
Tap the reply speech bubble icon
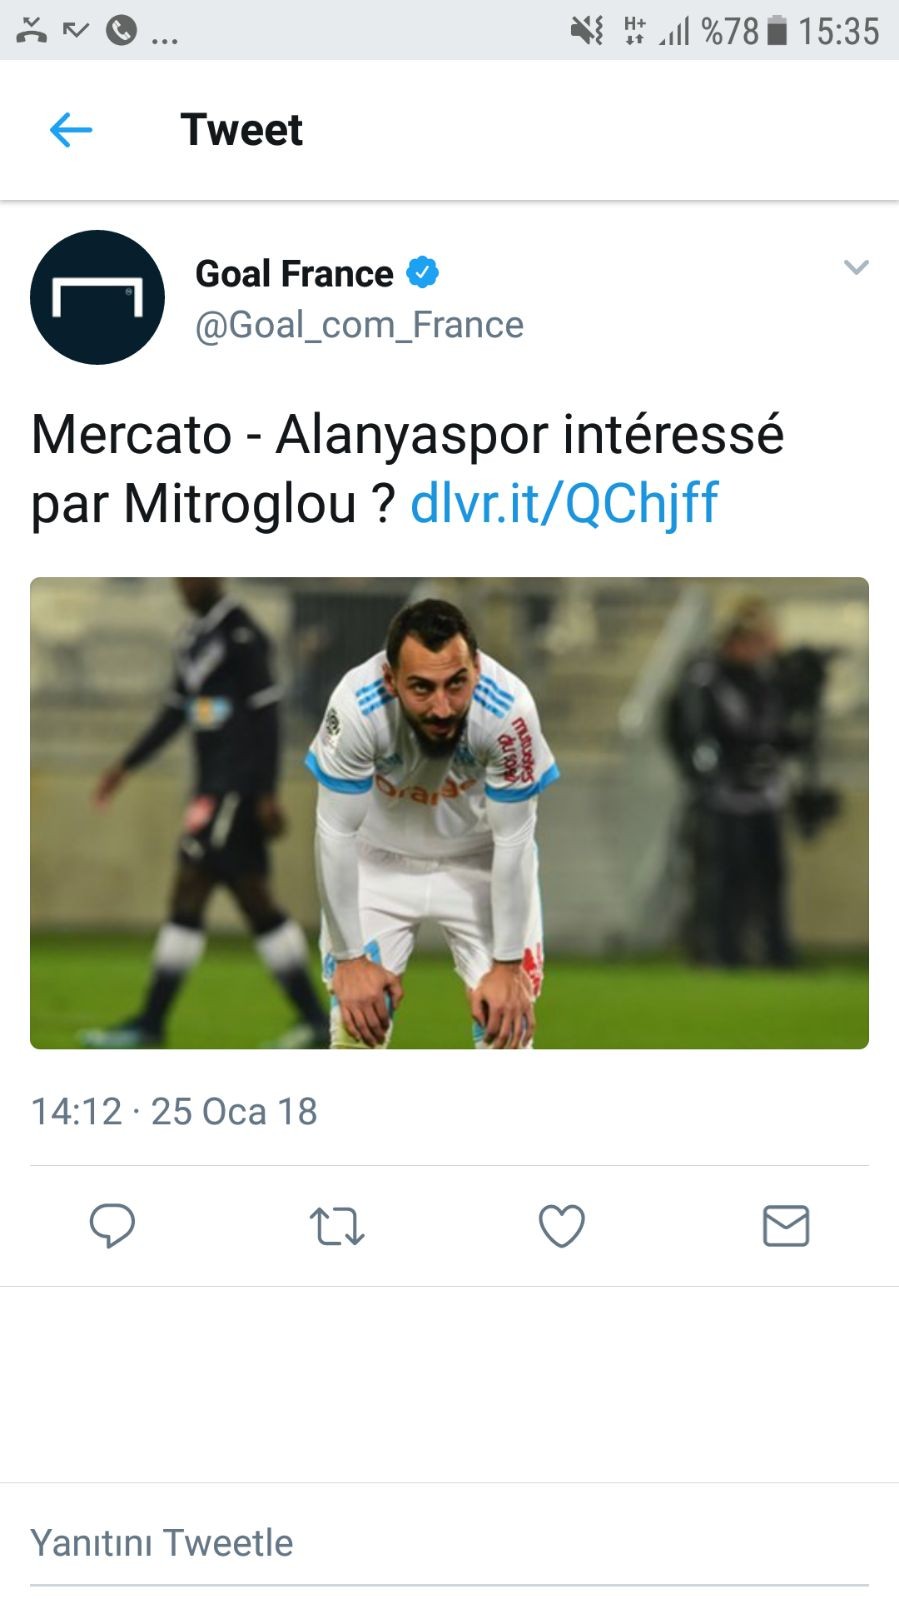pos(112,1225)
